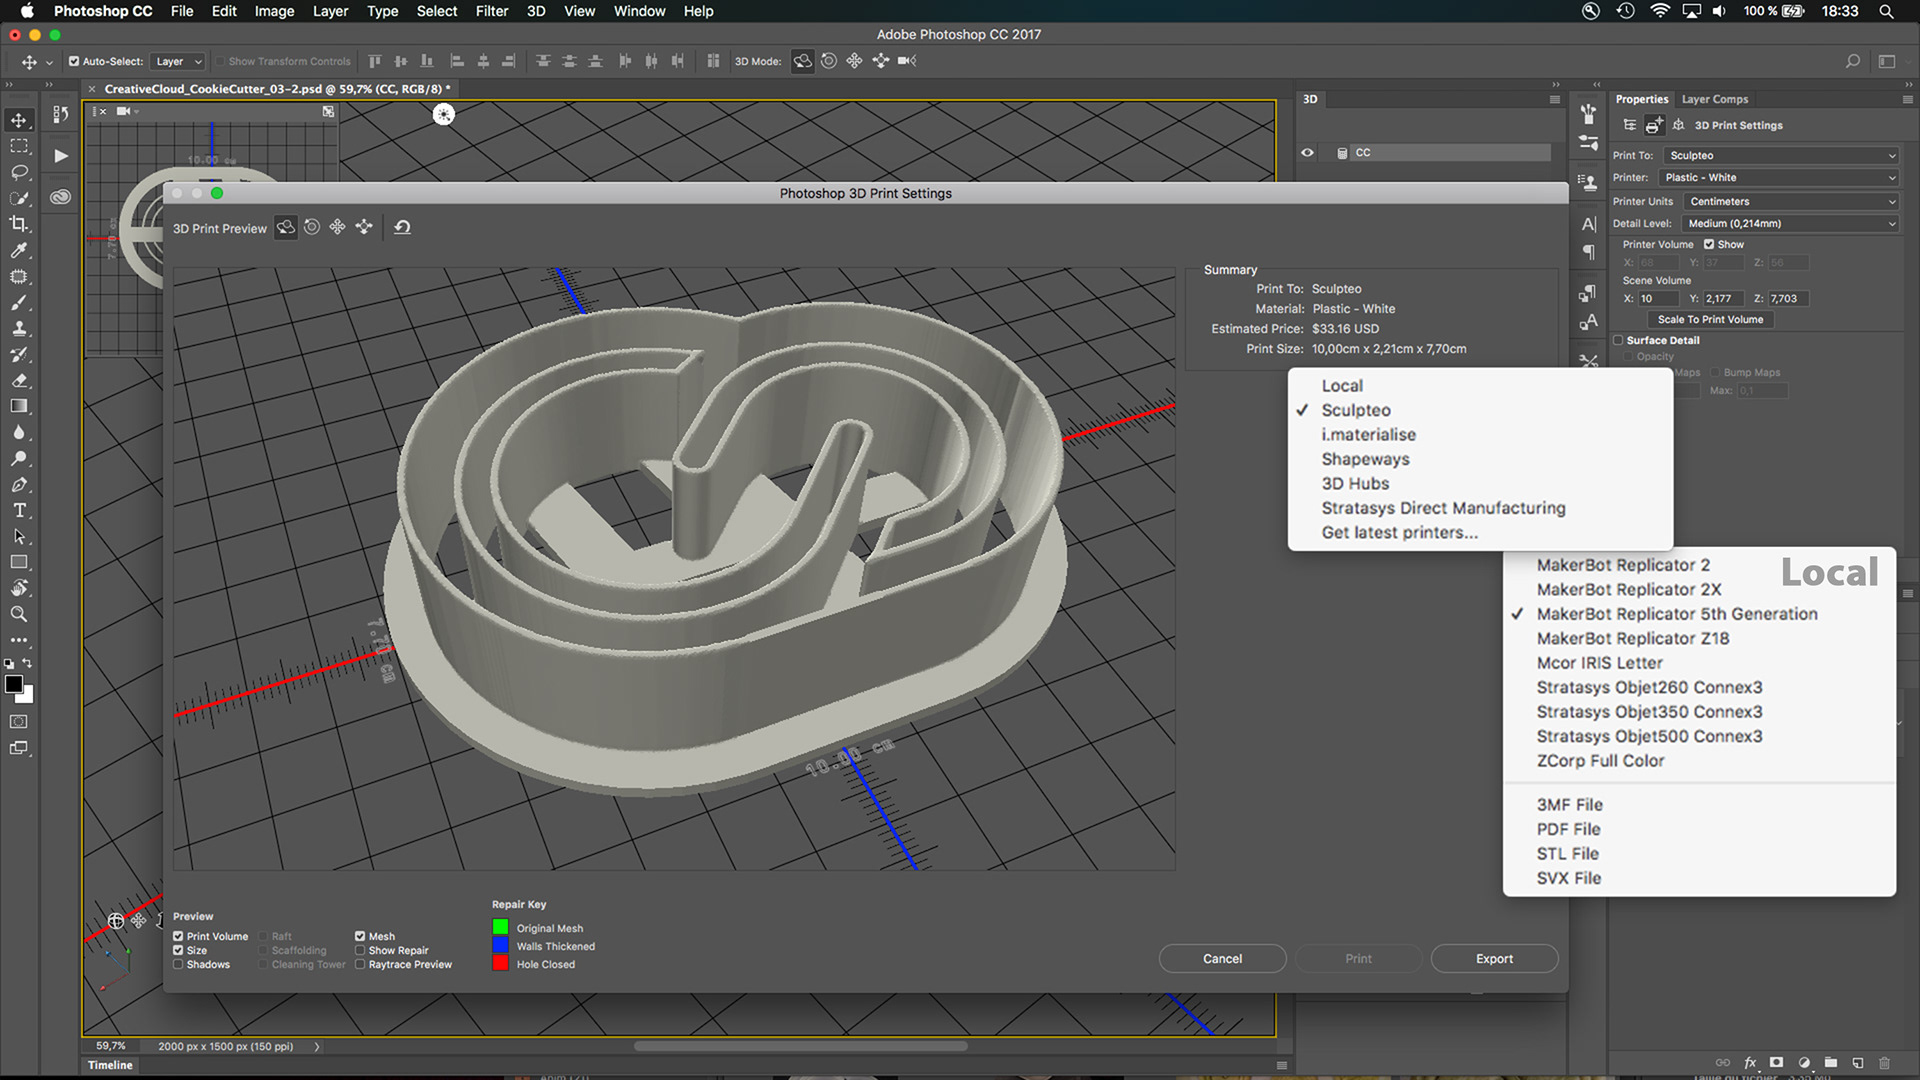
Task: Select the Horizontal Type tool
Action: (19, 510)
